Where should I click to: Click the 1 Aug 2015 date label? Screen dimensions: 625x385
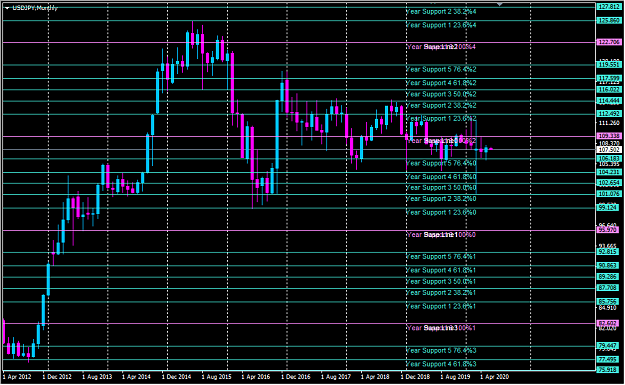point(216,377)
